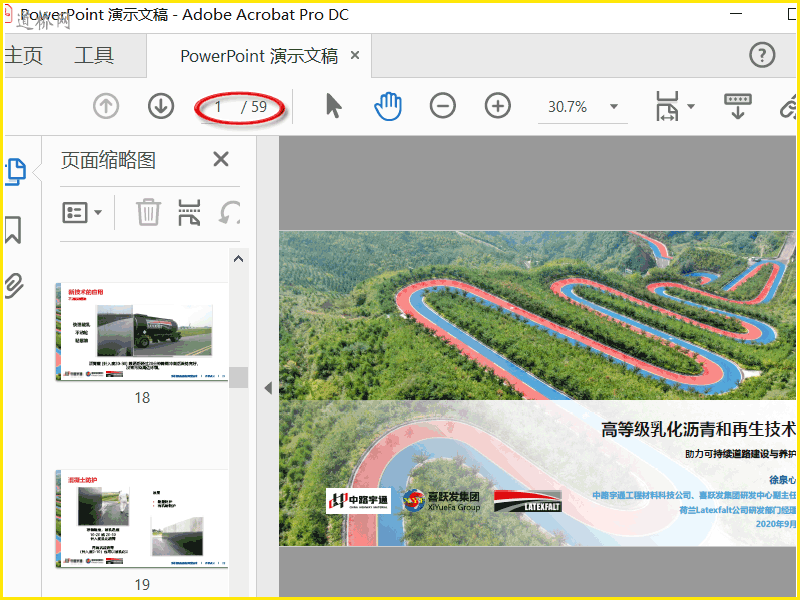Click the 页面缩略图 panel title

pyautogui.click(x=108, y=160)
